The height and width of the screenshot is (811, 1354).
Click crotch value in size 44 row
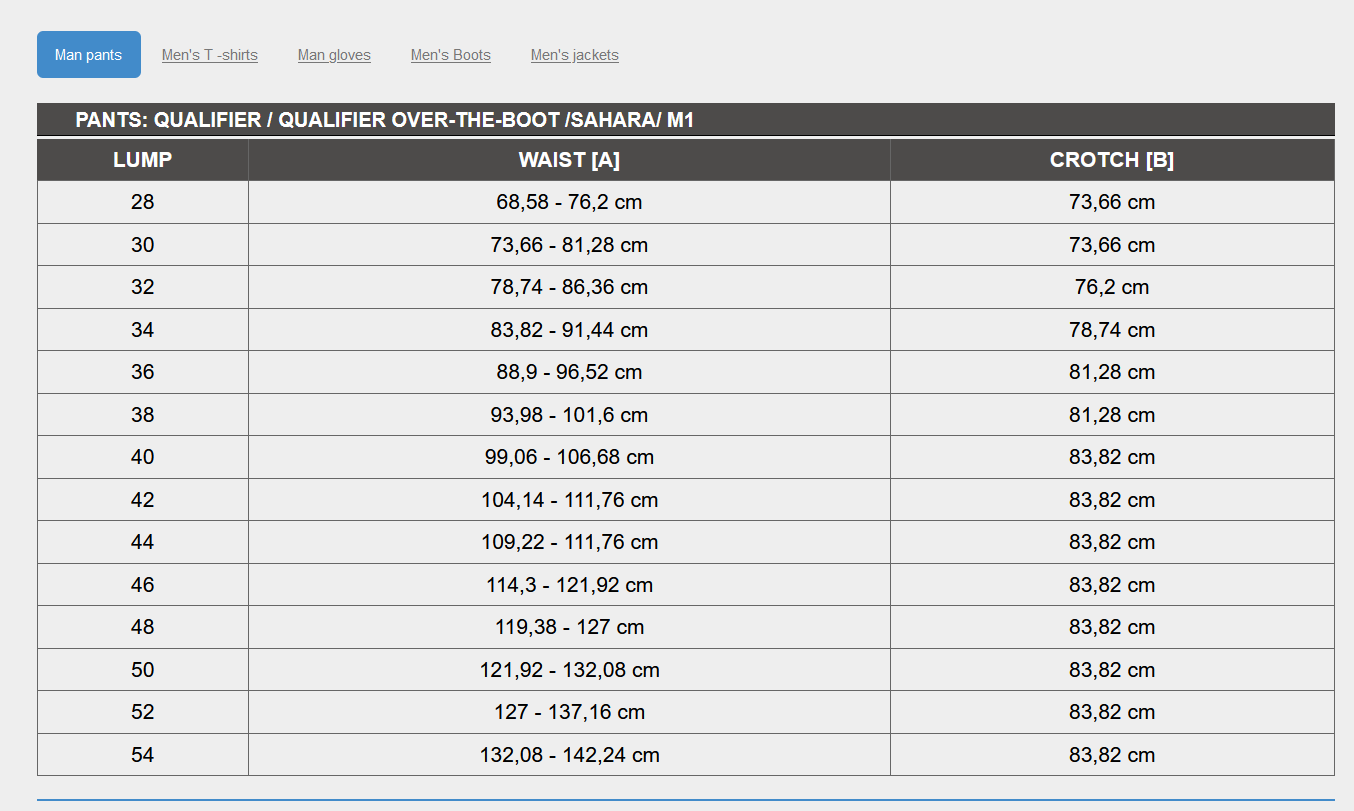(1112, 542)
